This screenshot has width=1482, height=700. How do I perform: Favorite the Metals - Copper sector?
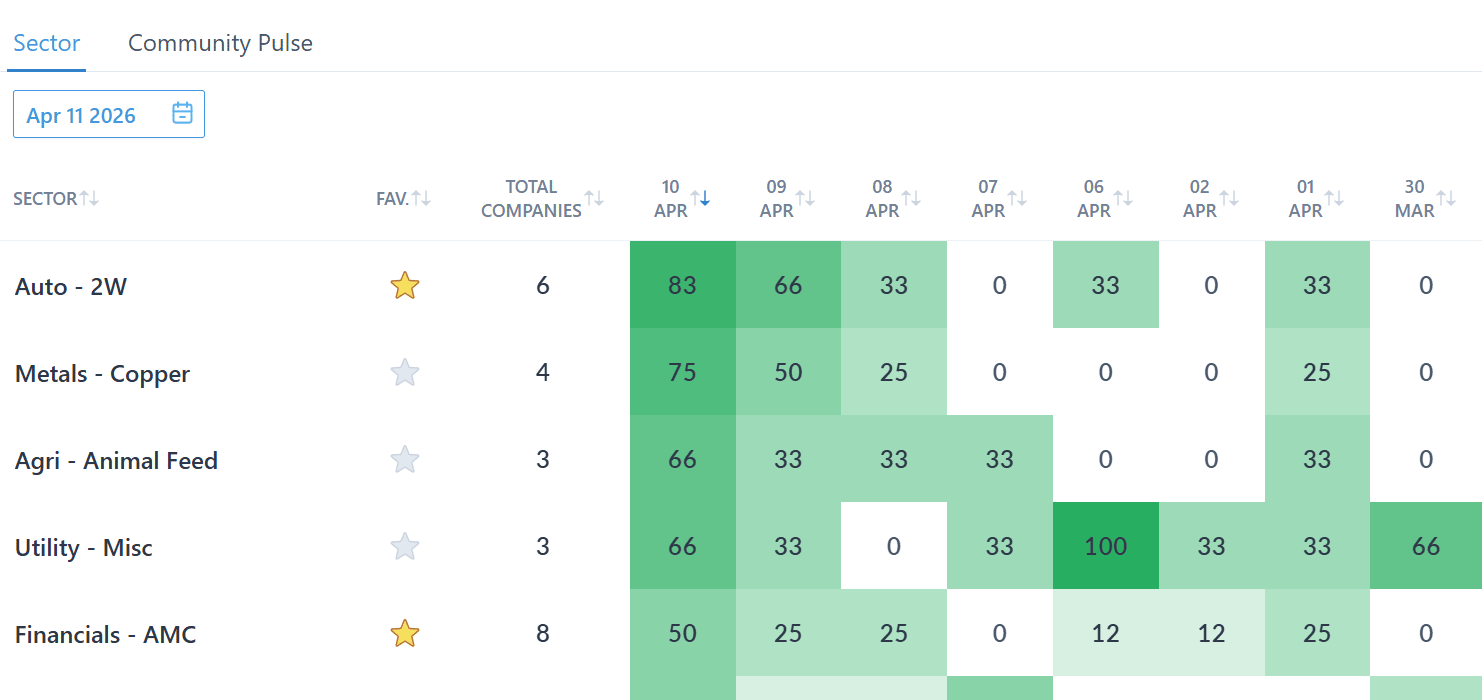tap(404, 373)
